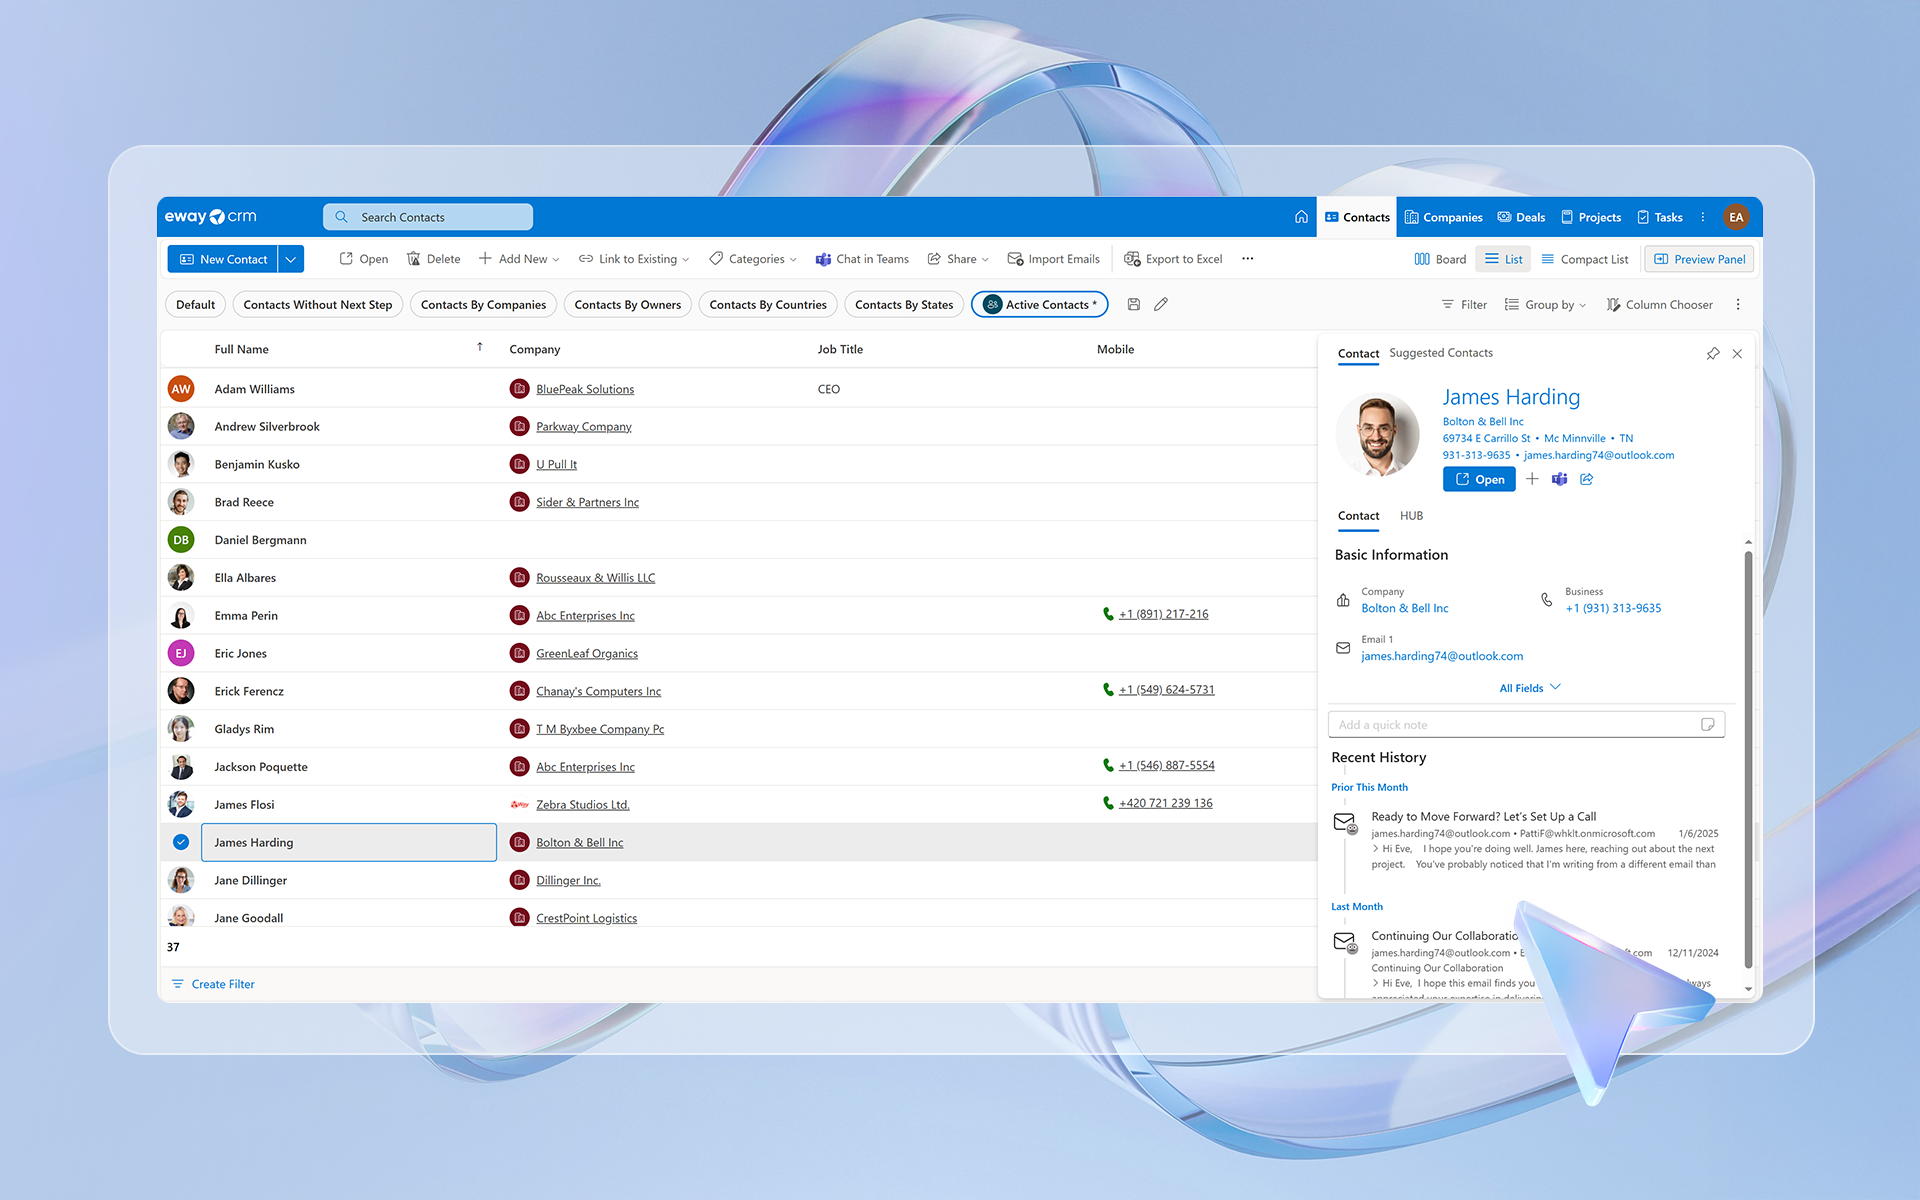
Task: Click the preview panel vertical scrollbar
Action: pos(1748,760)
